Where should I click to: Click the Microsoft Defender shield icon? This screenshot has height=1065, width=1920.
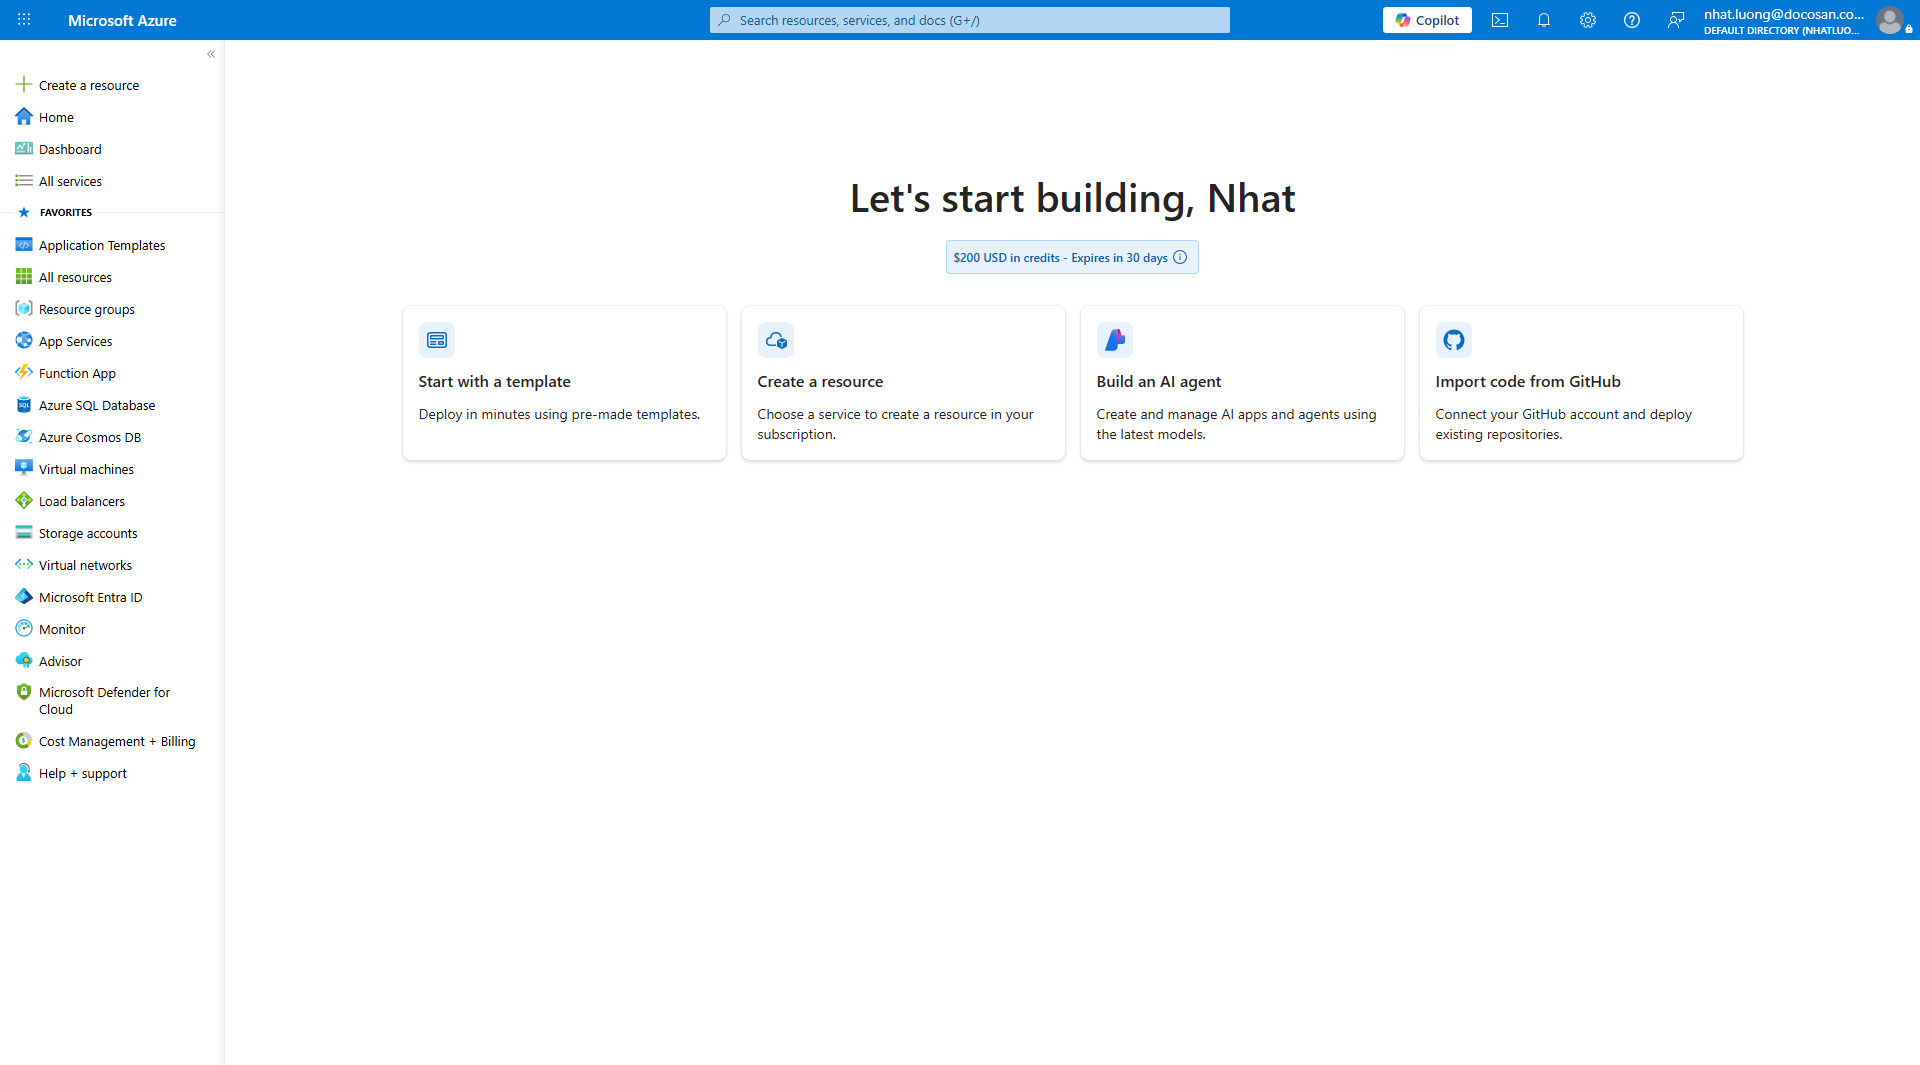pyautogui.click(x=24, y=692)
